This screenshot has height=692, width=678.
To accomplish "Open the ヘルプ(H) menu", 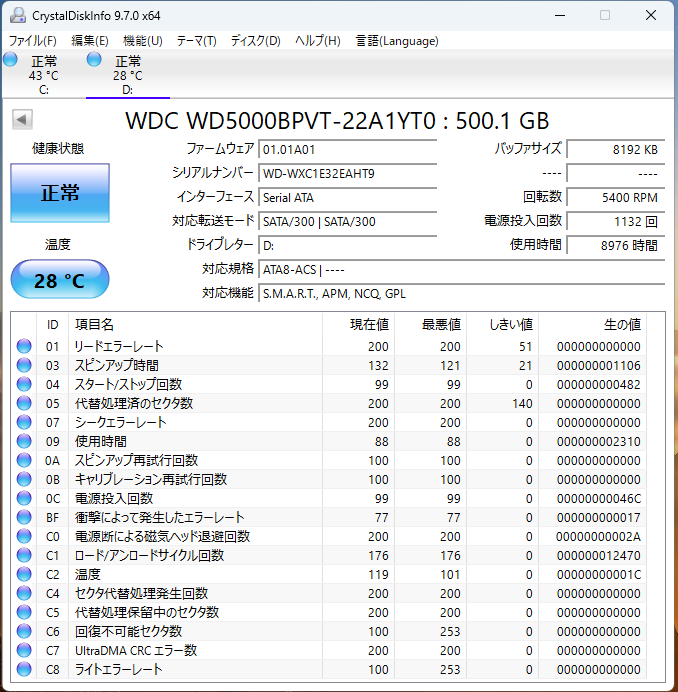I will (x=318, y=41).
